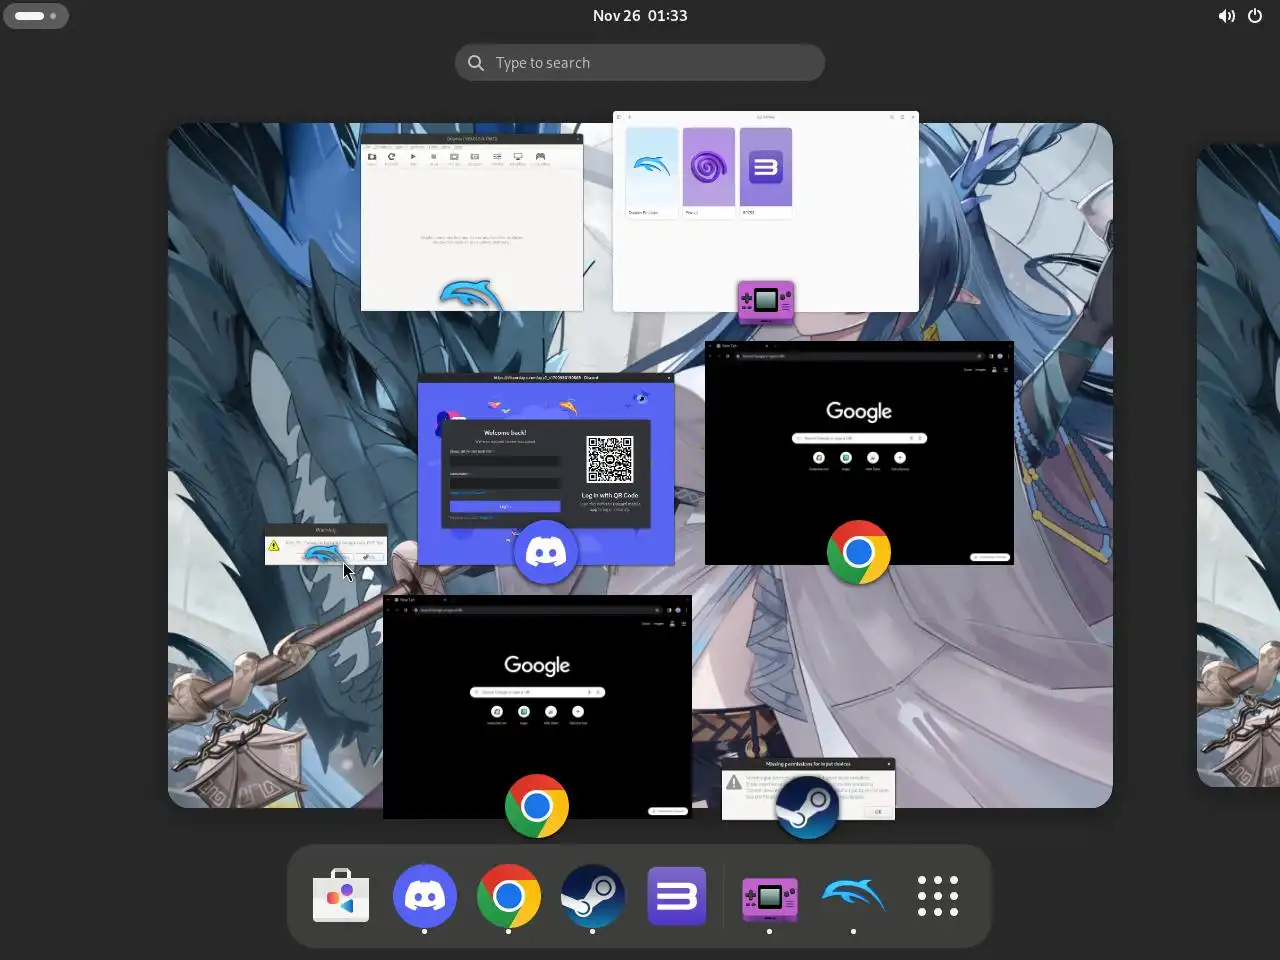The width and height of the screenshot is (1280, 960).
Task: Show all applications grid
Action: (937, 896)
